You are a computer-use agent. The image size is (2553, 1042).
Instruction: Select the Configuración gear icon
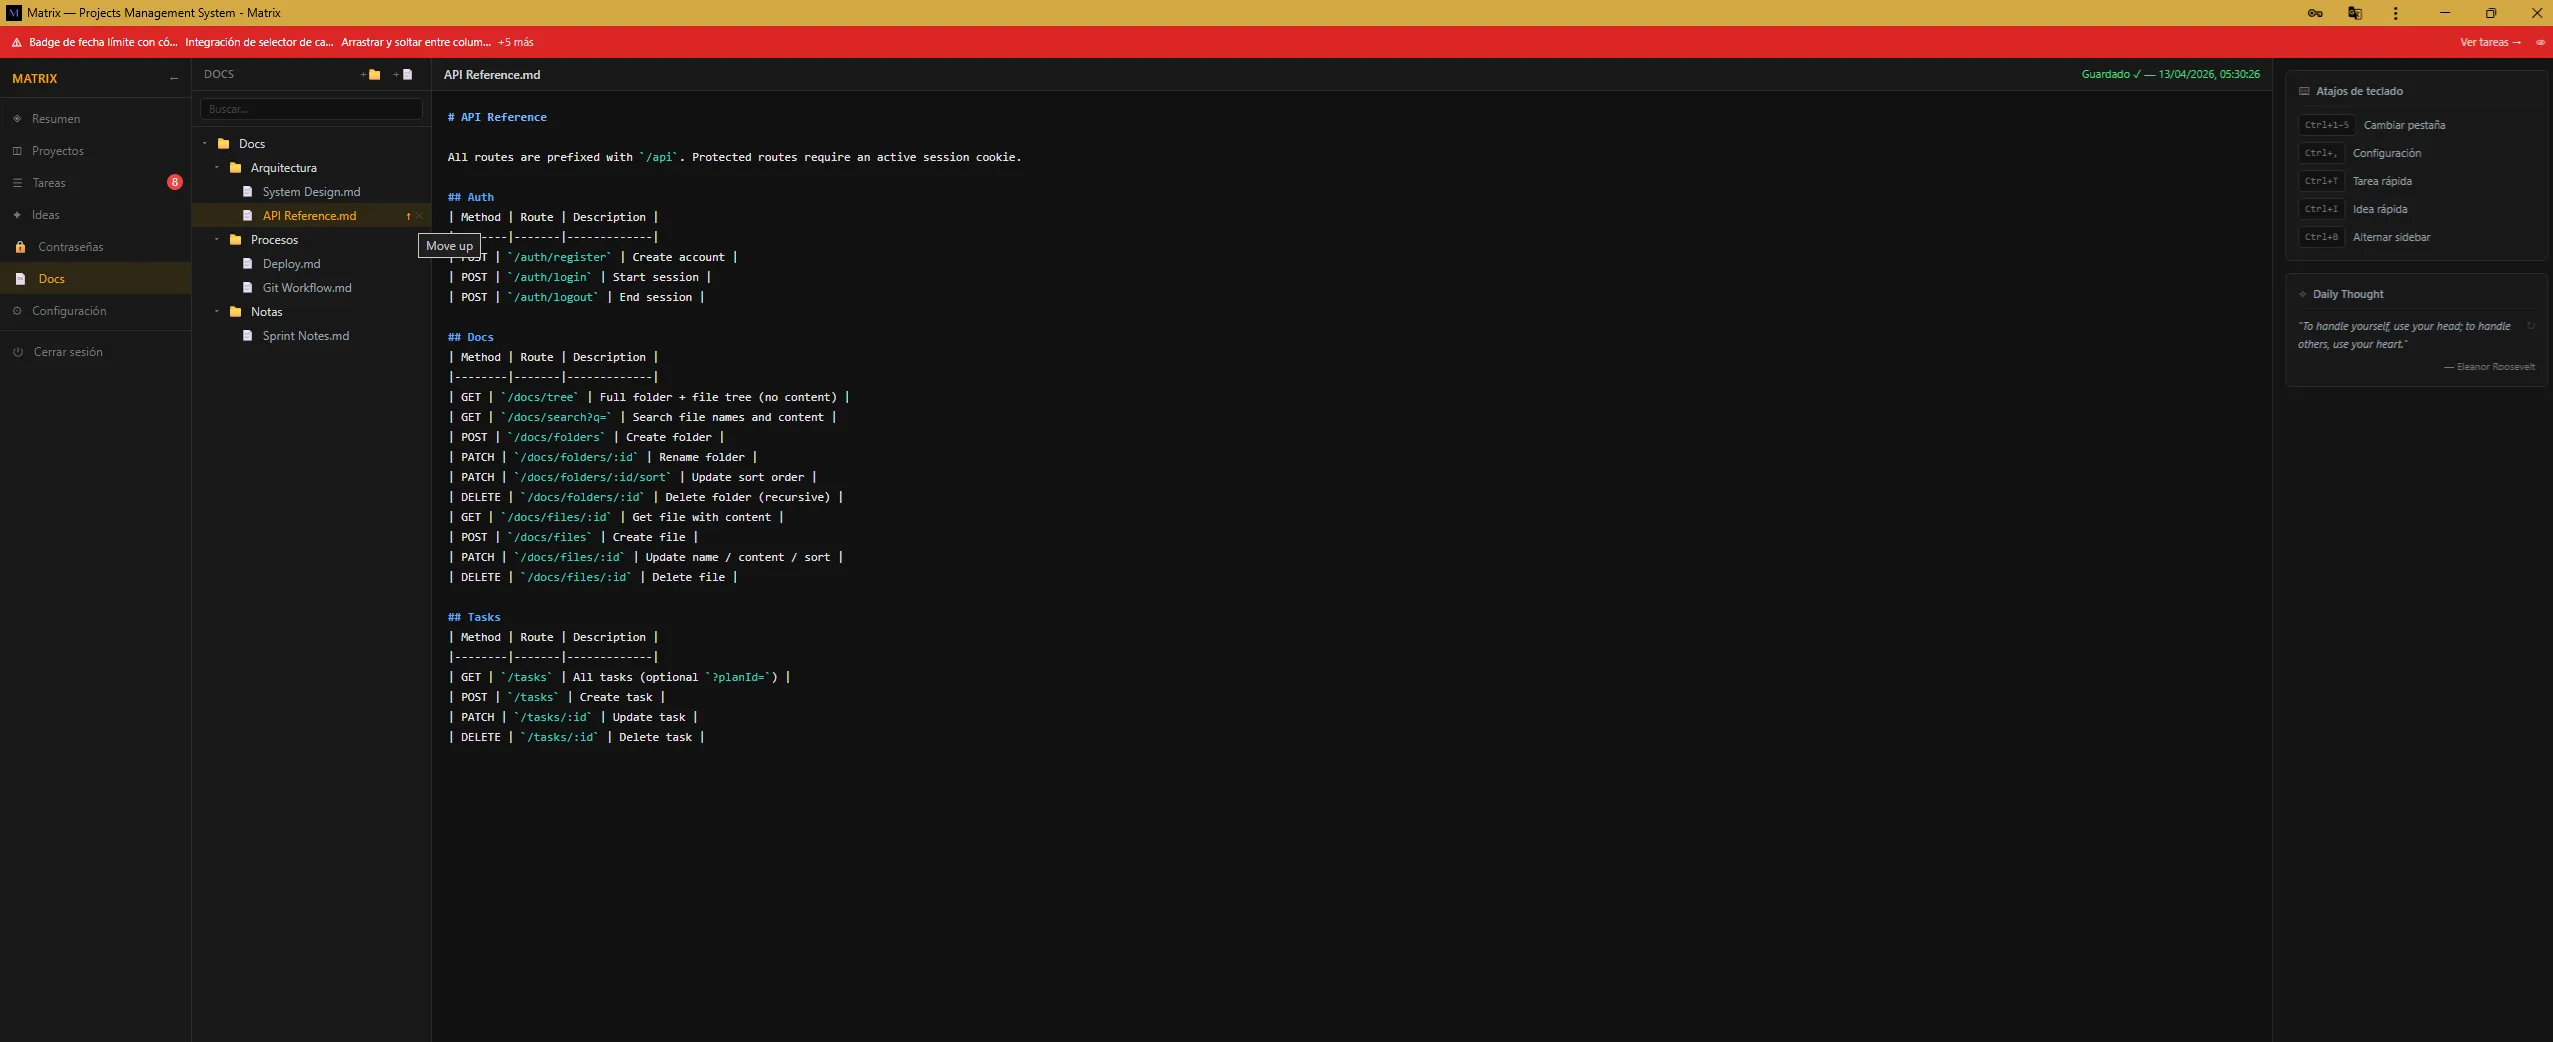(17, 311)
